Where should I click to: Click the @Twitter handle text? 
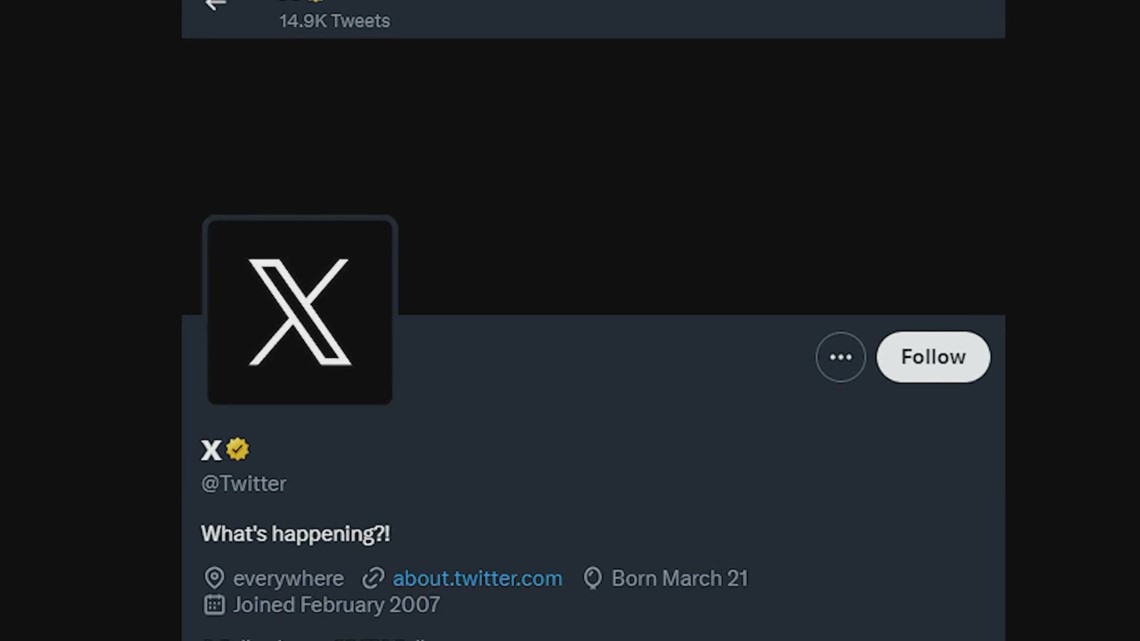pos(244,483)
